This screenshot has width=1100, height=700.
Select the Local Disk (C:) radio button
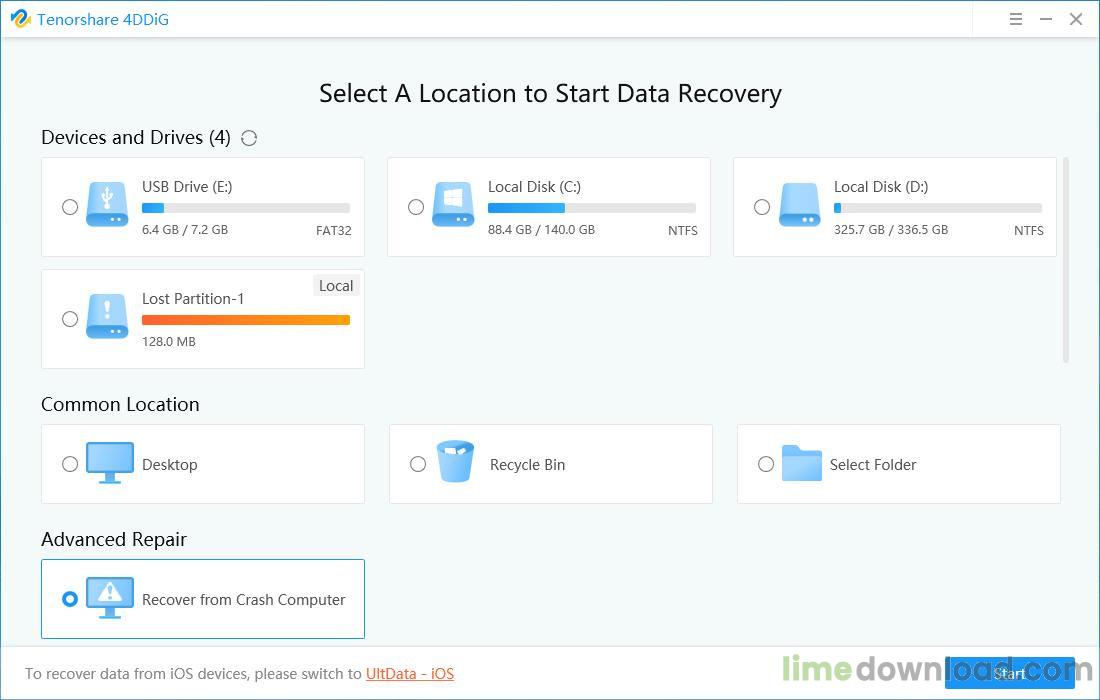tap(416, 207)
